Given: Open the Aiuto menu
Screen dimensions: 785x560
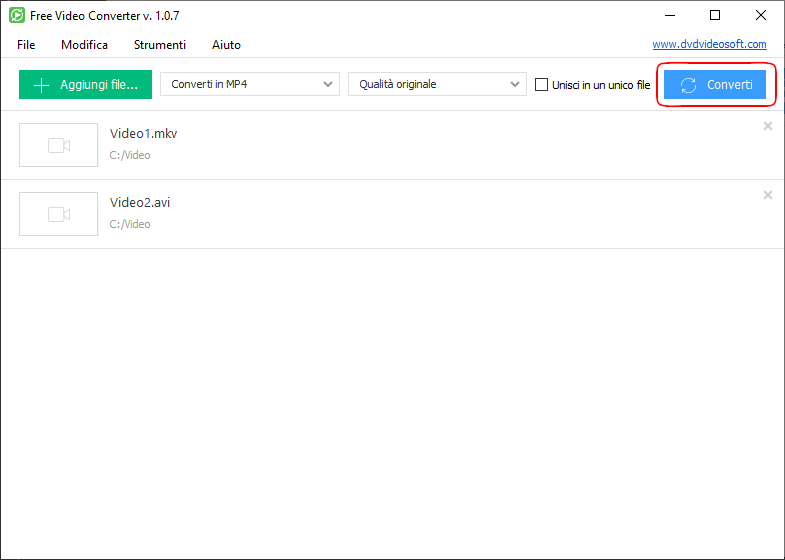Looking at the screenshot, I should pos(226,45).
